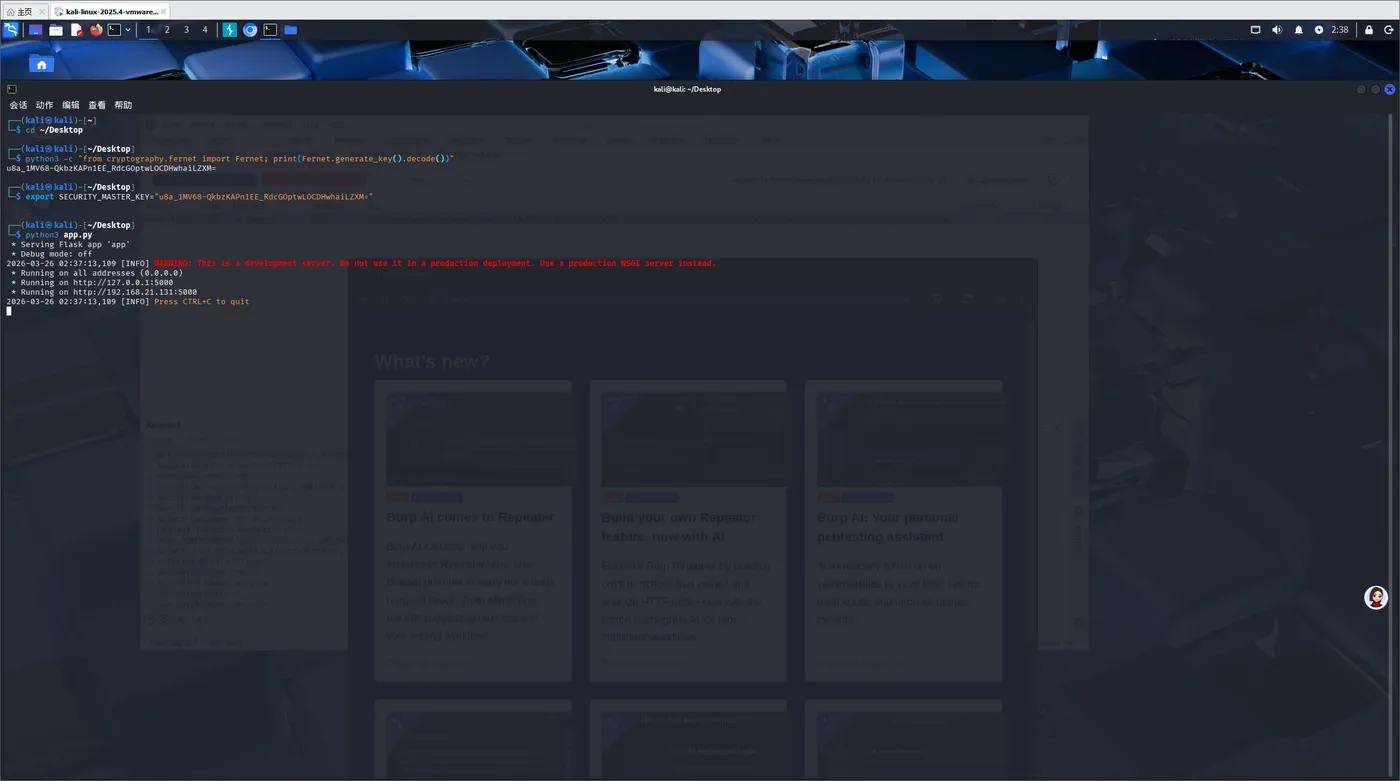
Task: Switch to workspace 1
Action: tap(148, 30)
